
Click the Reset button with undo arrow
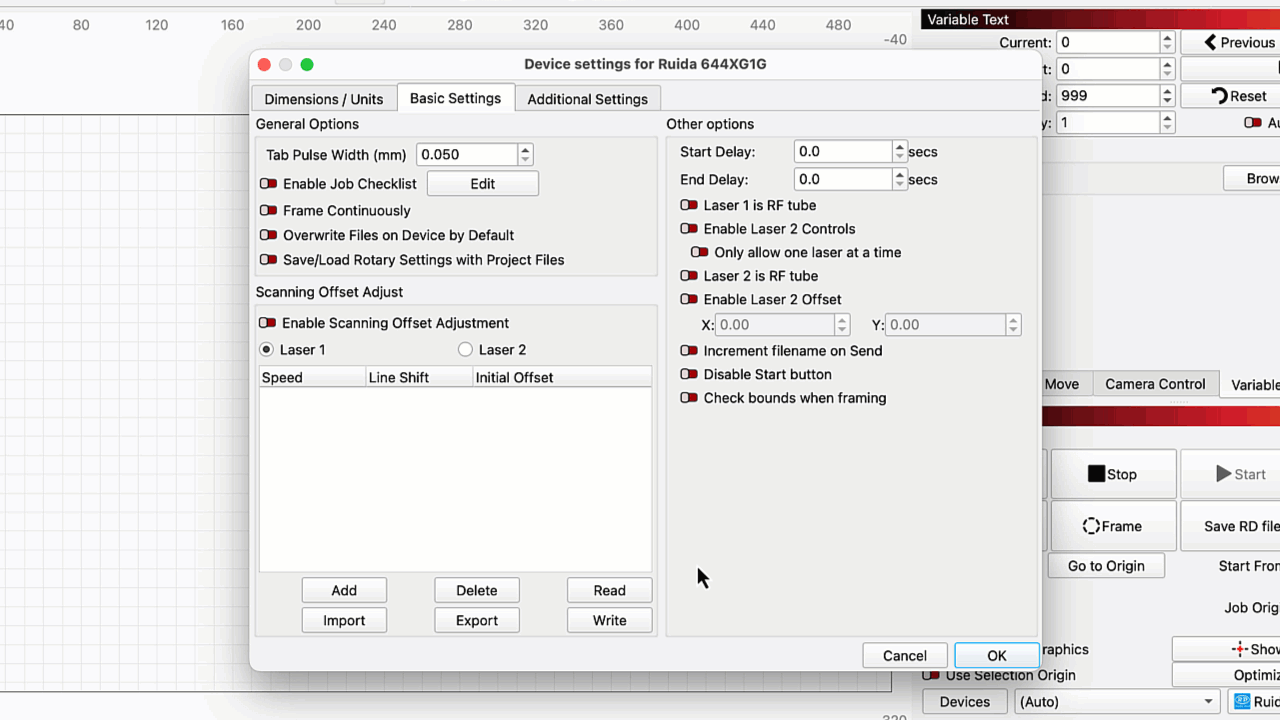(1238, 96)
